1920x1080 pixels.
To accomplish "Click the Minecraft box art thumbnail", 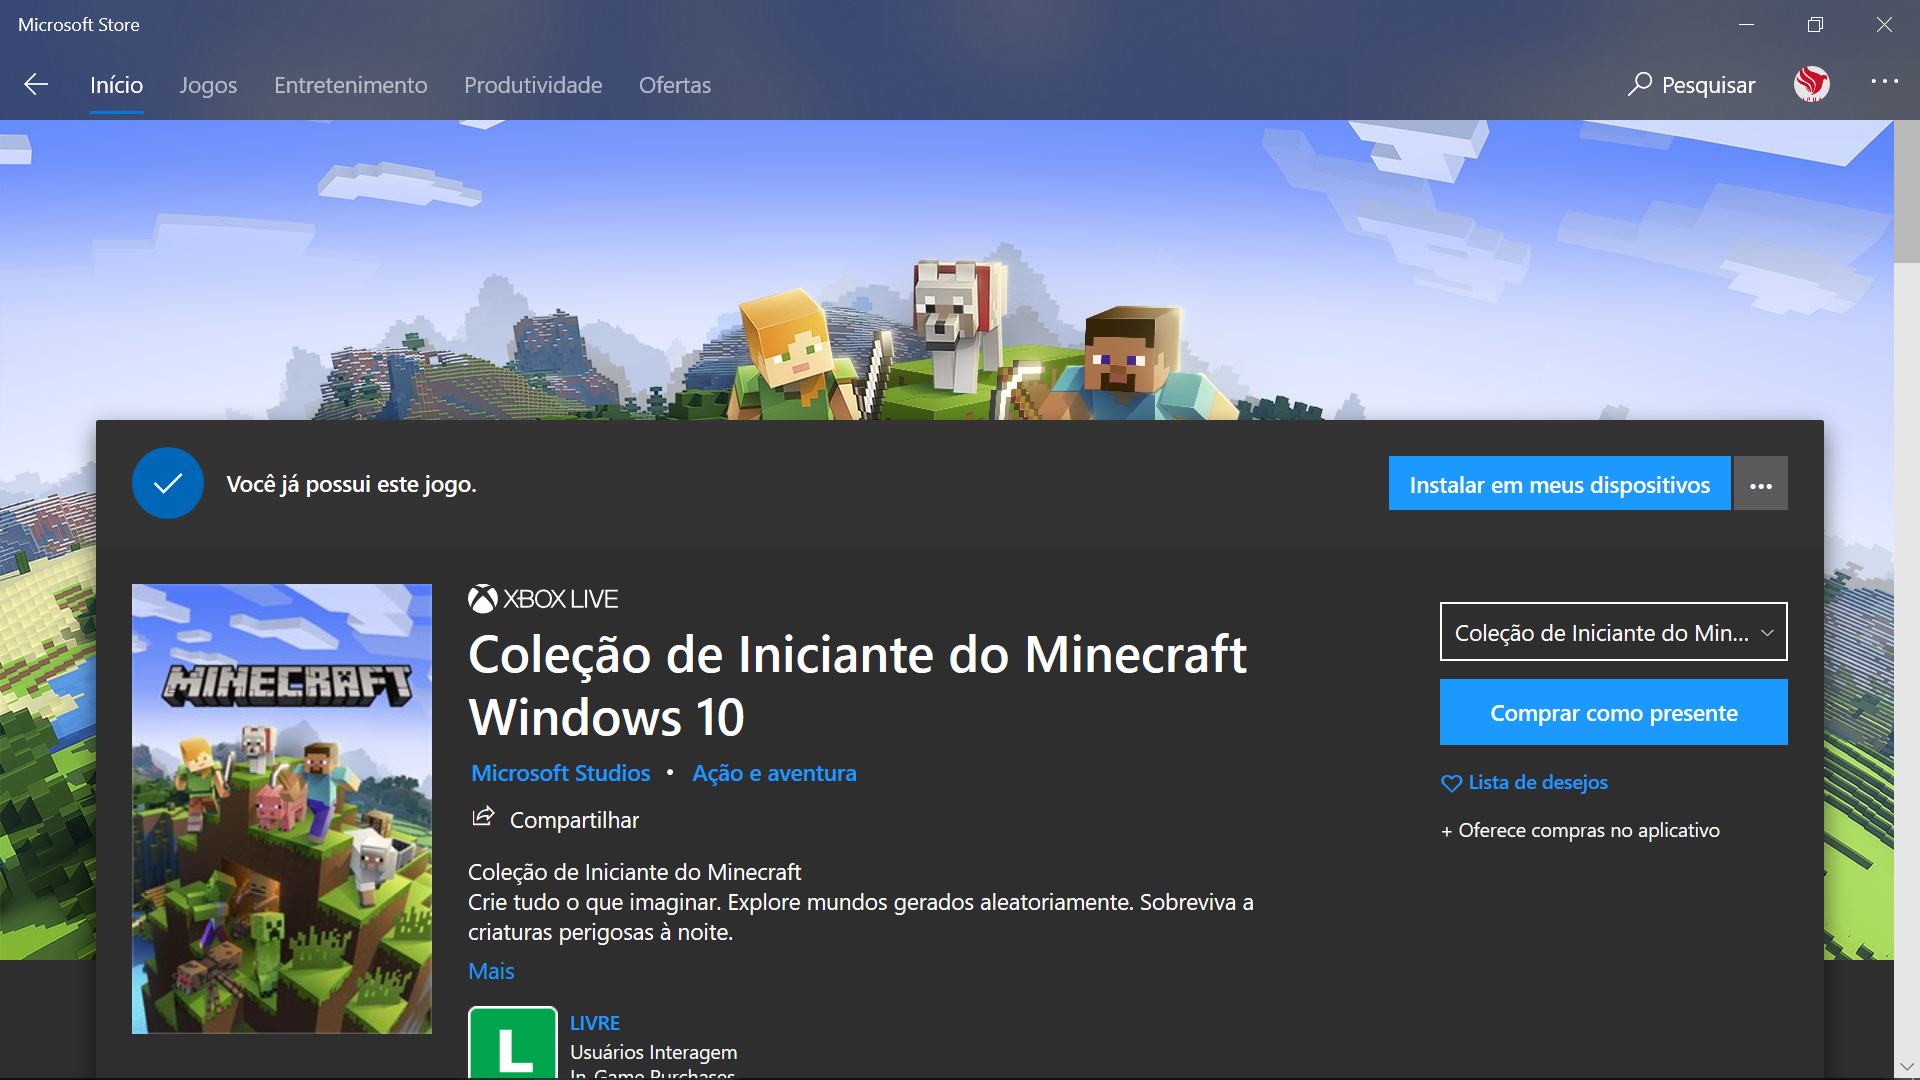I will 282,809.
